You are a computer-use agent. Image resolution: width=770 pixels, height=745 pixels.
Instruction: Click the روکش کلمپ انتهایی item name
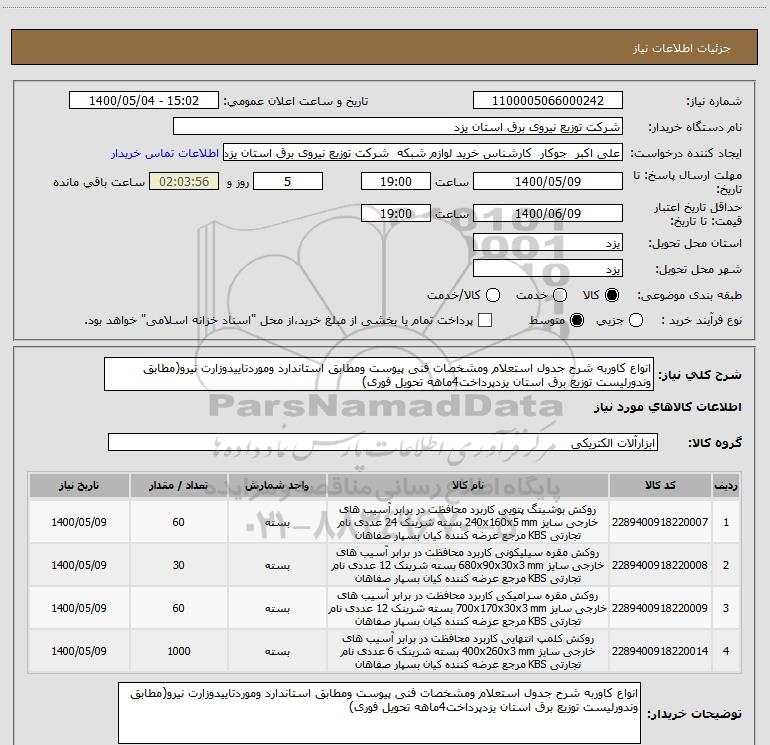tap(468, 651)
